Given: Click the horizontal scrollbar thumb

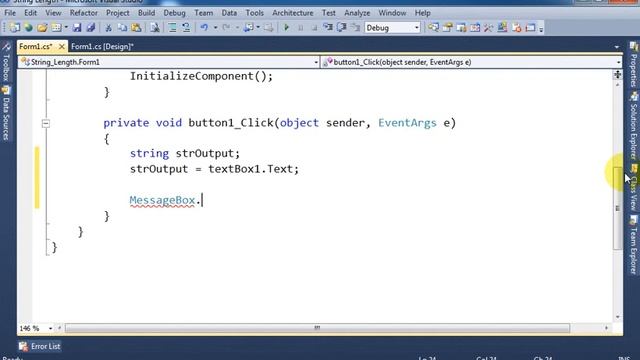Looking at the screenshot, I should click(317, 328).
